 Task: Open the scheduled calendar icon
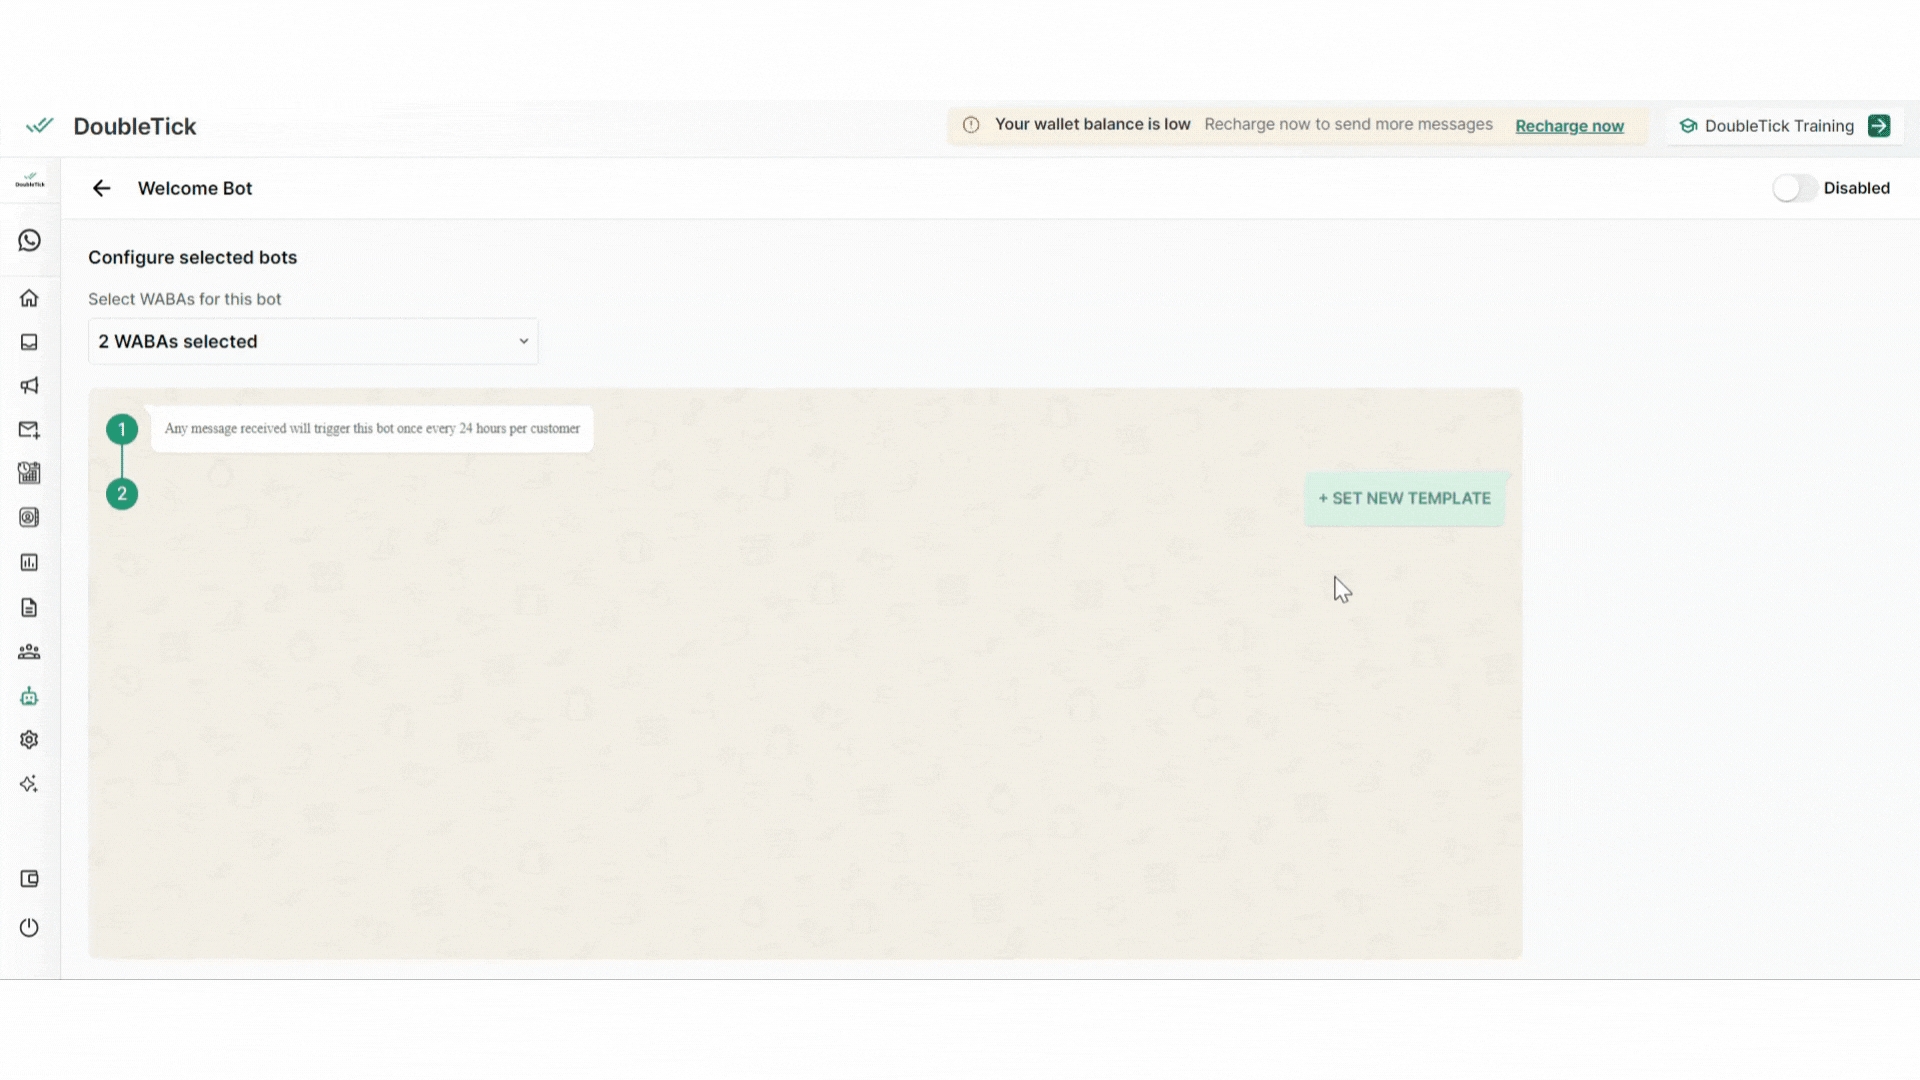pos(29,473)
